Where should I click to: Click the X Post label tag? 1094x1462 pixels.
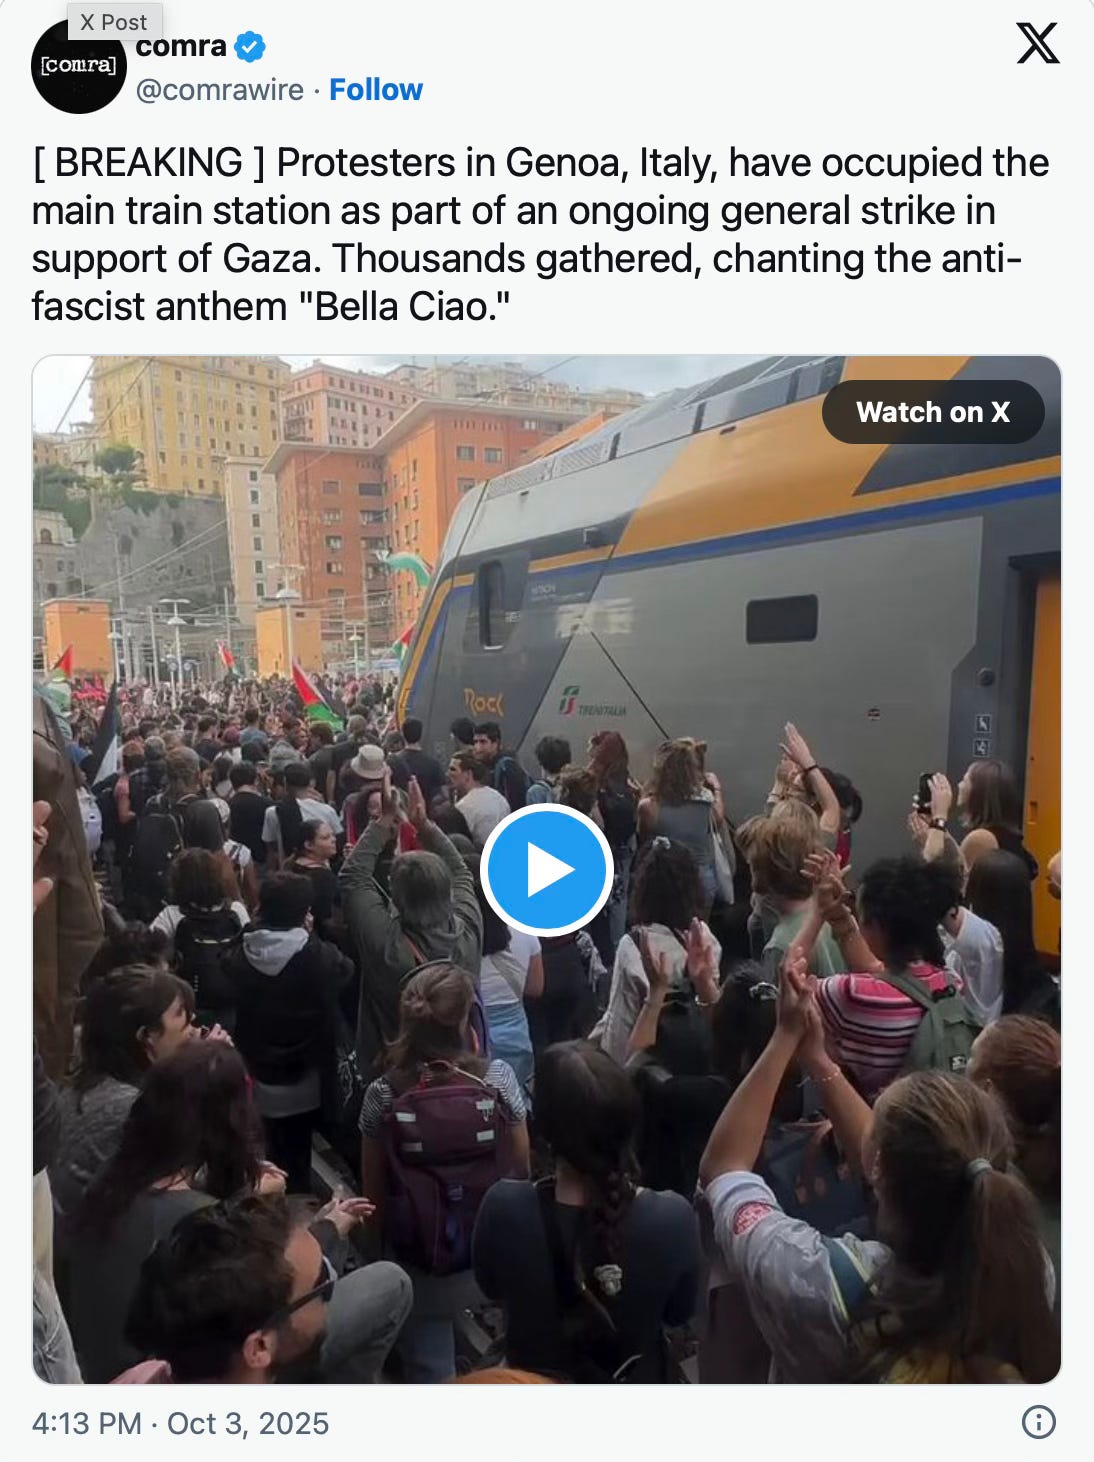click(114, 21)
